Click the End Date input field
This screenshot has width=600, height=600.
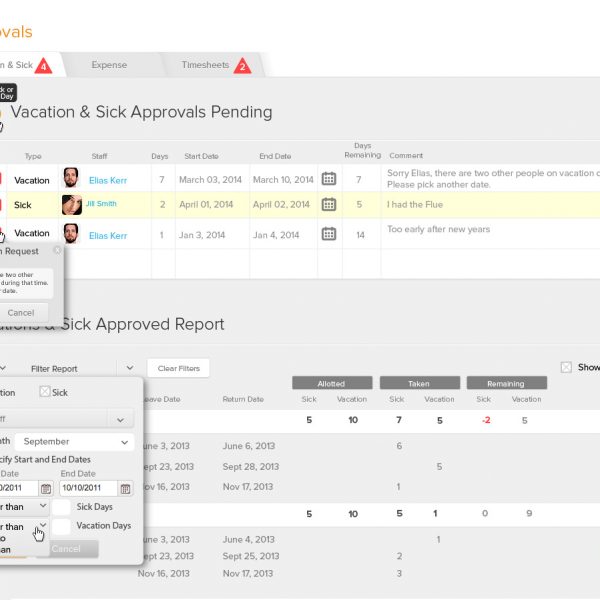coord(88,489)
